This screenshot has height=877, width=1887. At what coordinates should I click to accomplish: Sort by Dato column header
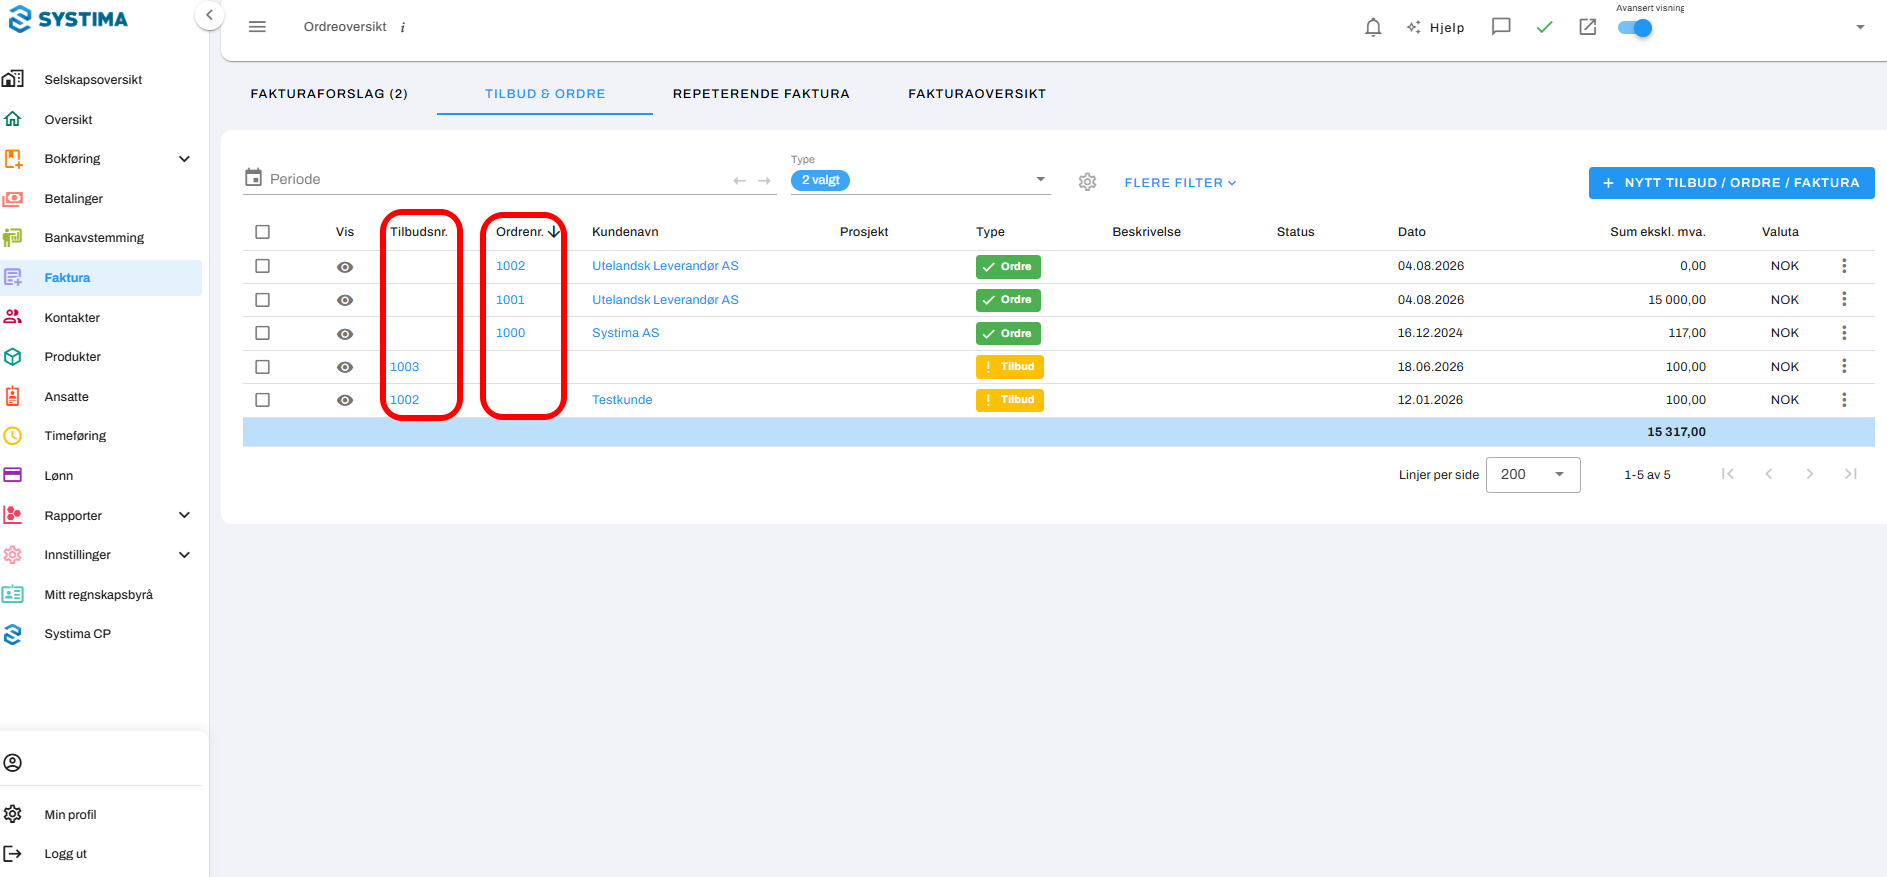1411,232
